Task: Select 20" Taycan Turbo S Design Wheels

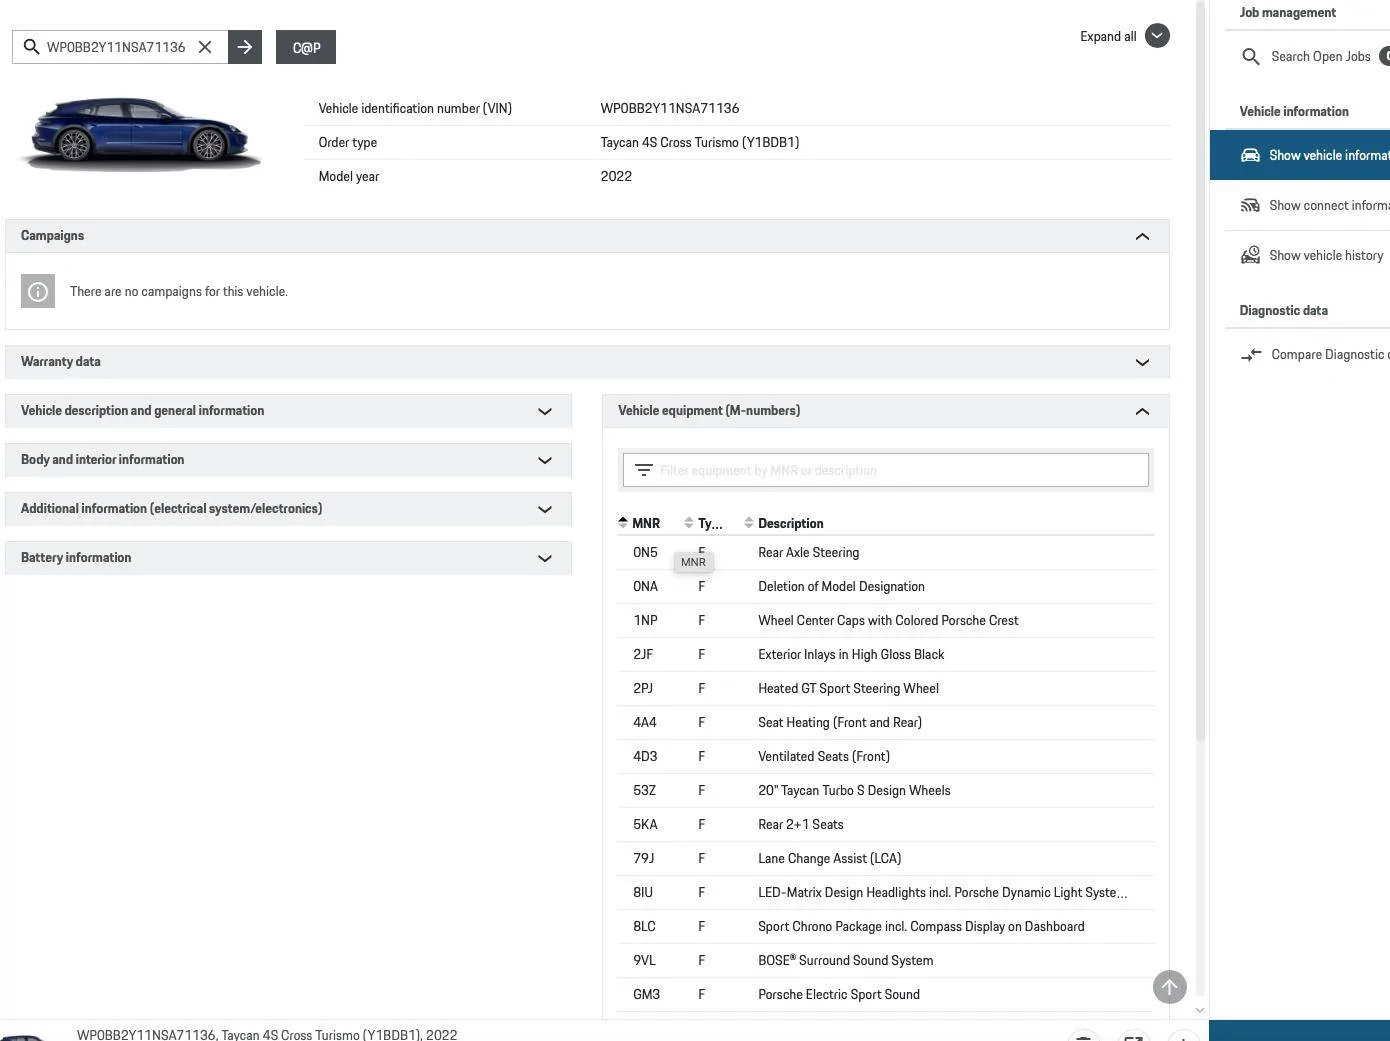Action: (885, 791)
